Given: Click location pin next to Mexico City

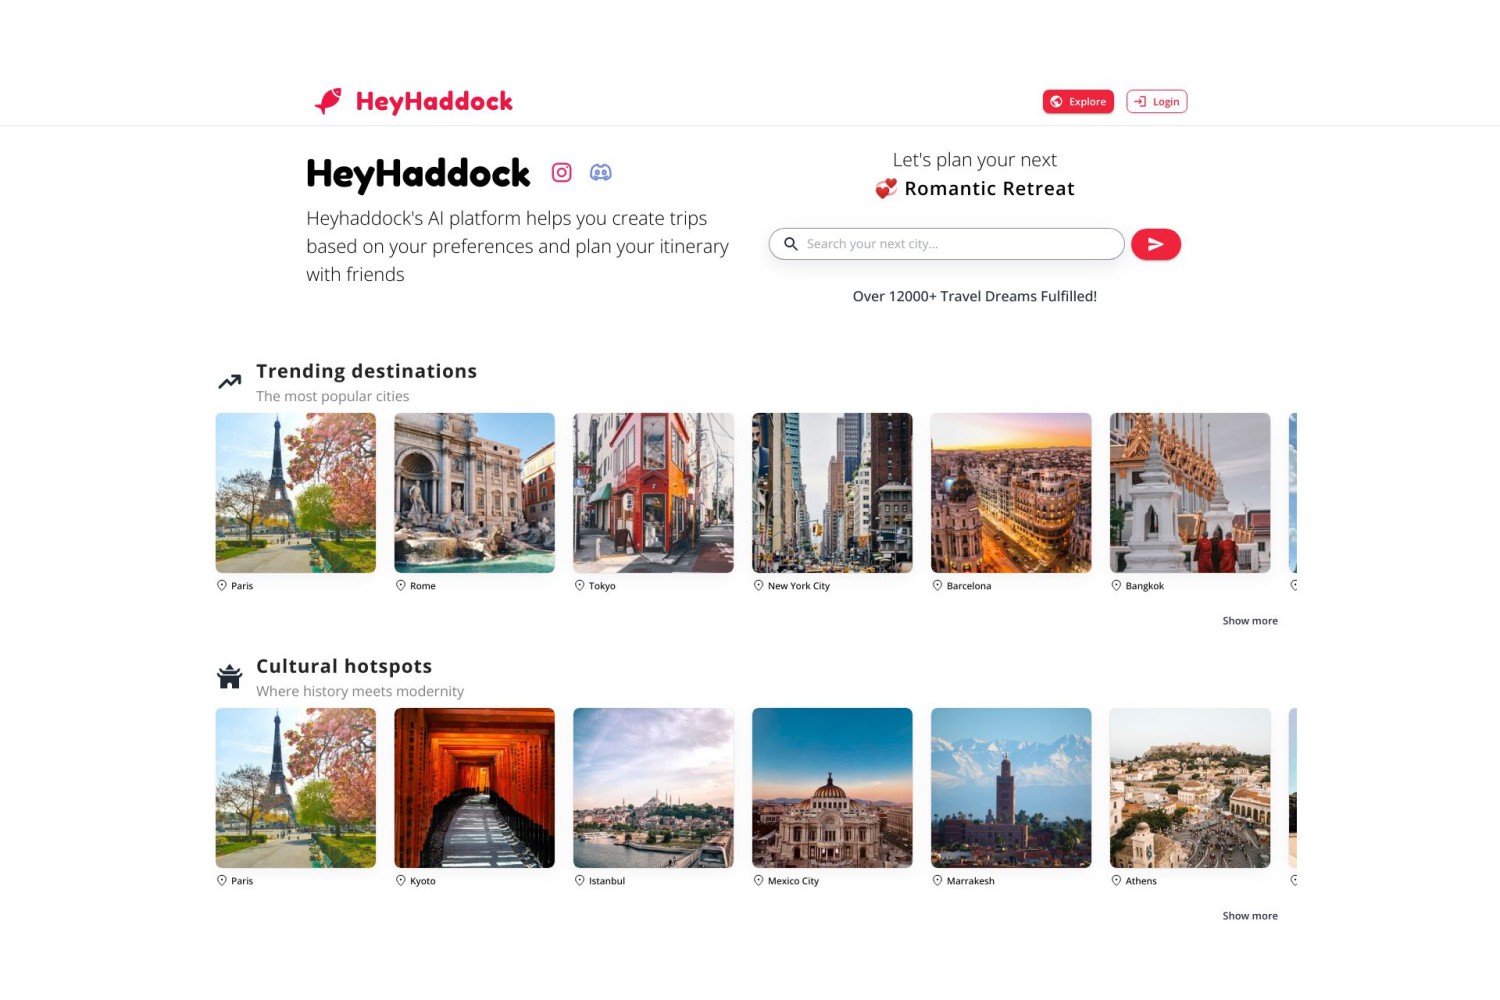Looking at the screenshot, I should 759,881.
